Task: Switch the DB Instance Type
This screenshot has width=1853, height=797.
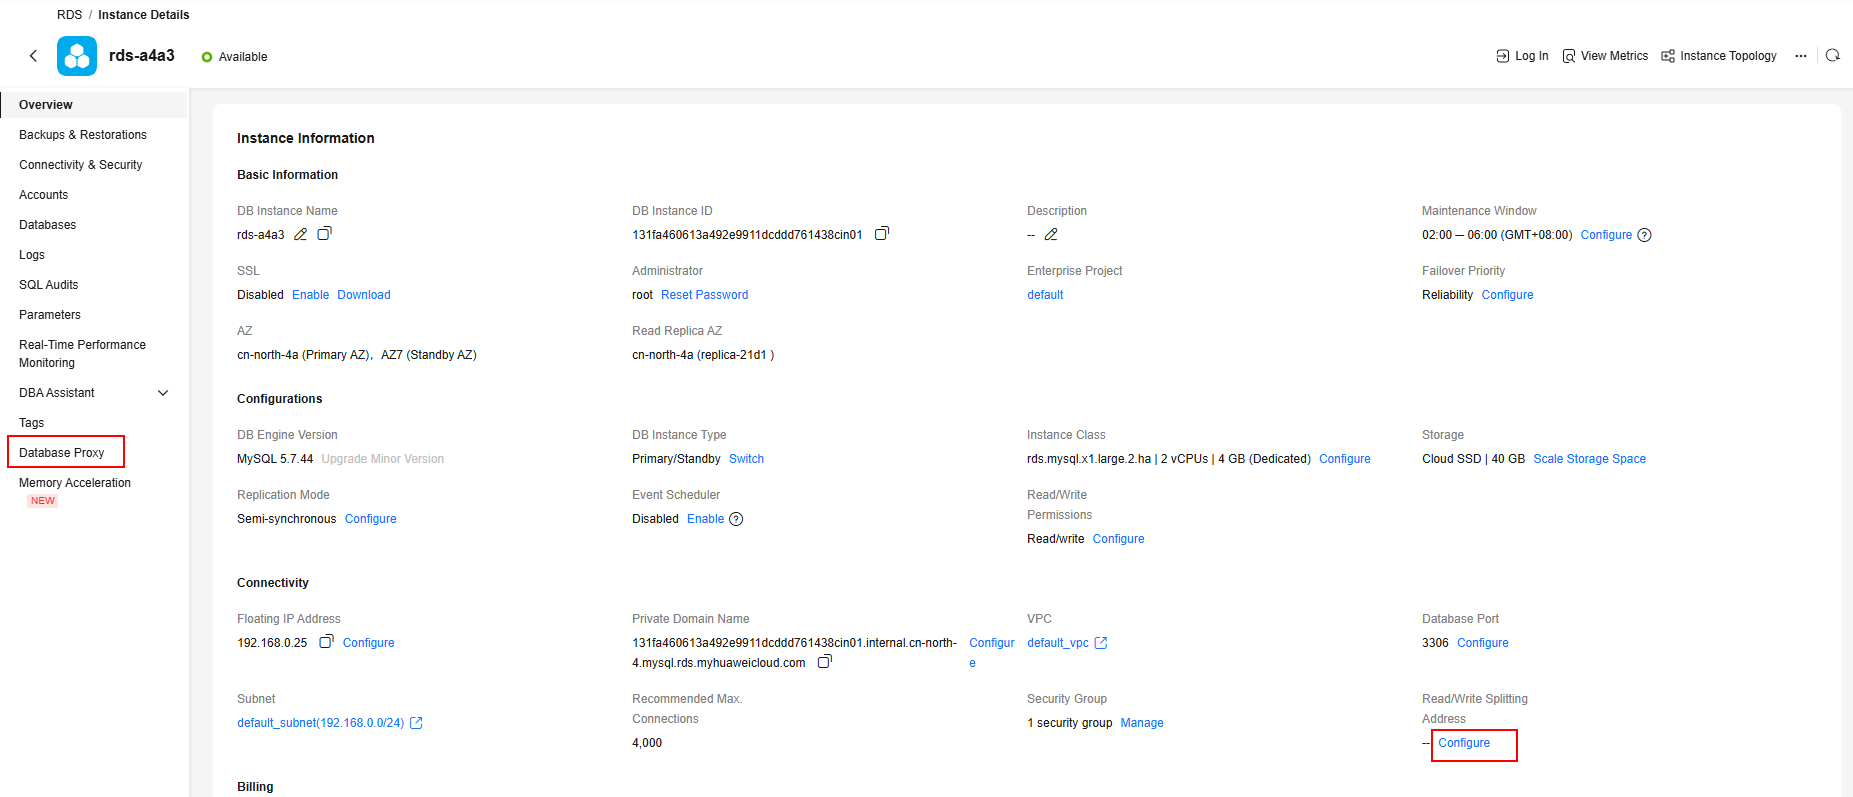Action: coord(746,459)
